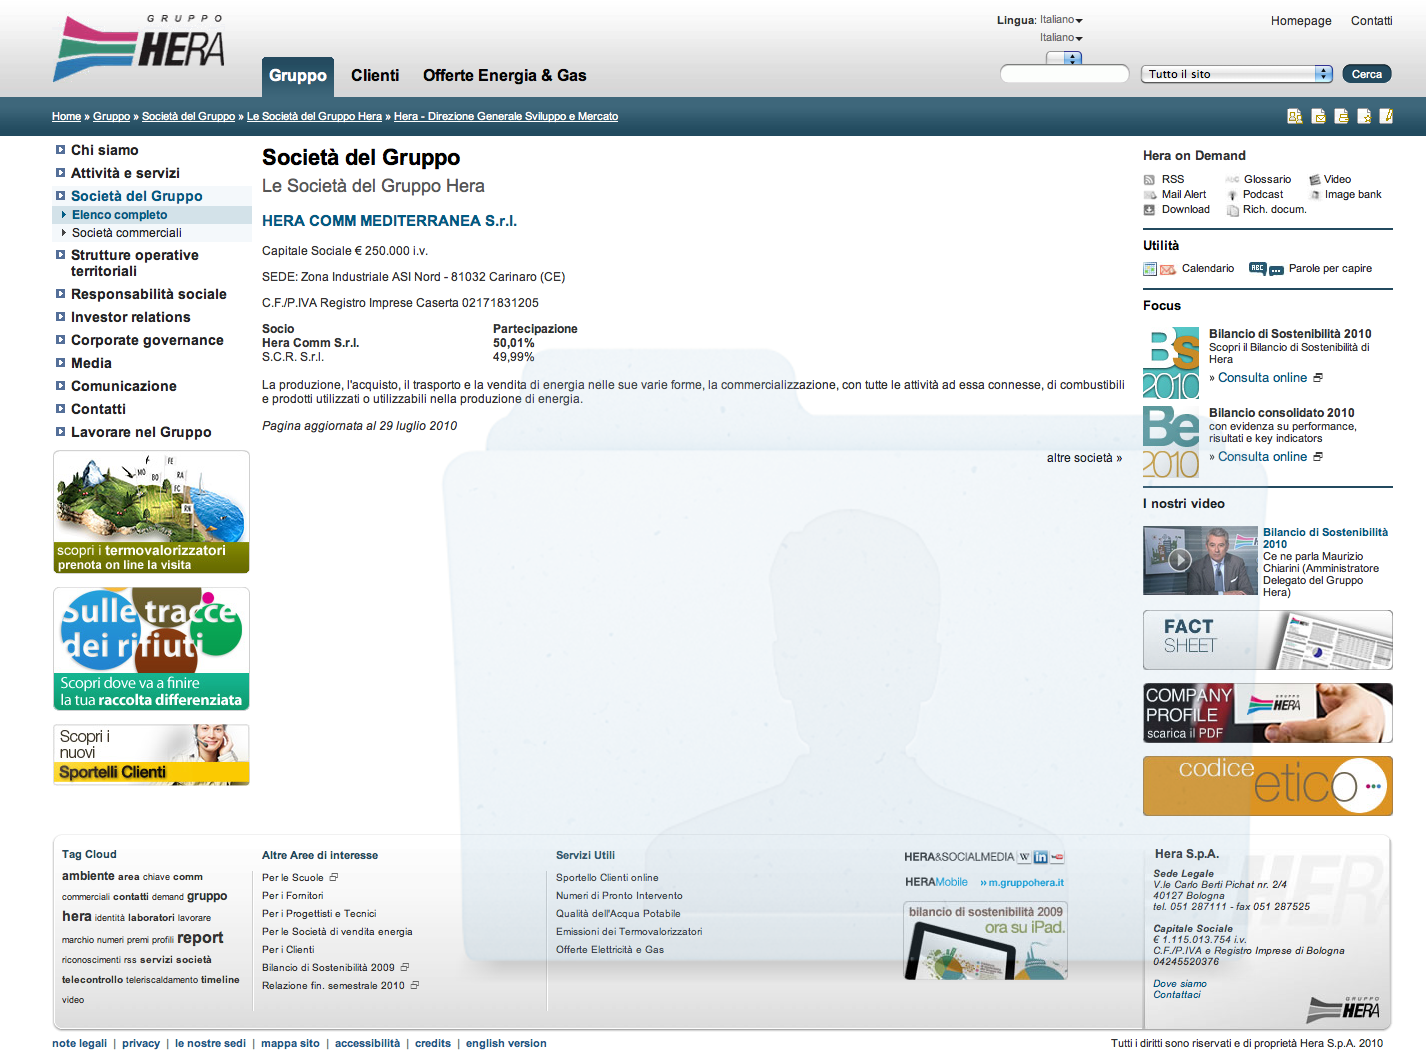The image size is (1426, 1059).
Task: Open the Offerte Energia & Gas tab
Action: click(504, 76)
